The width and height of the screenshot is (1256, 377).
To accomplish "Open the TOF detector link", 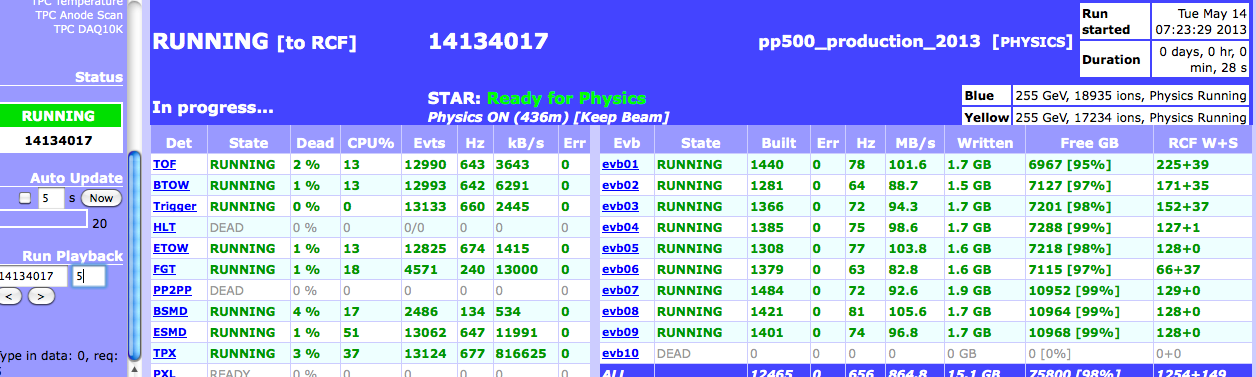I will [164, 164].
